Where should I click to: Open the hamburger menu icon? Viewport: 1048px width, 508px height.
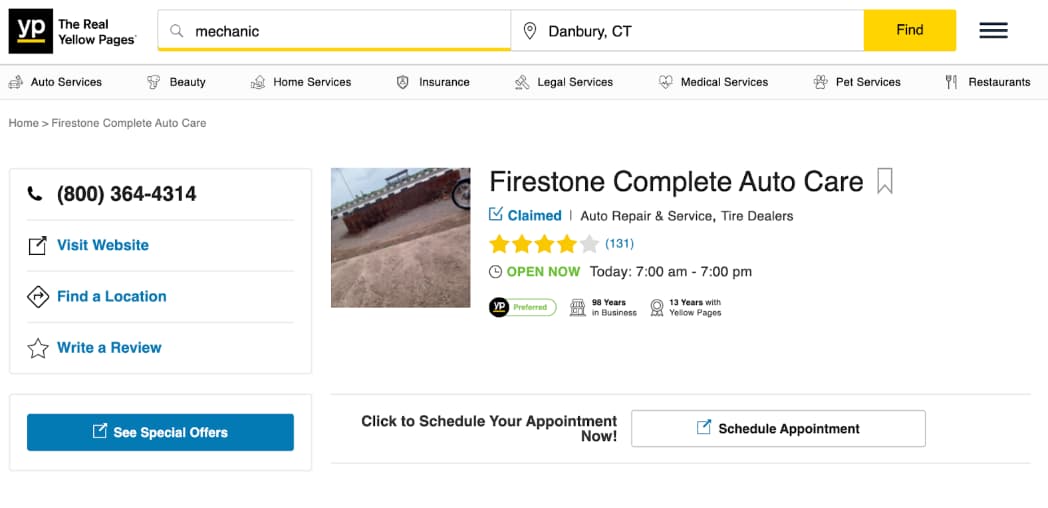click(x=993, y=30)
